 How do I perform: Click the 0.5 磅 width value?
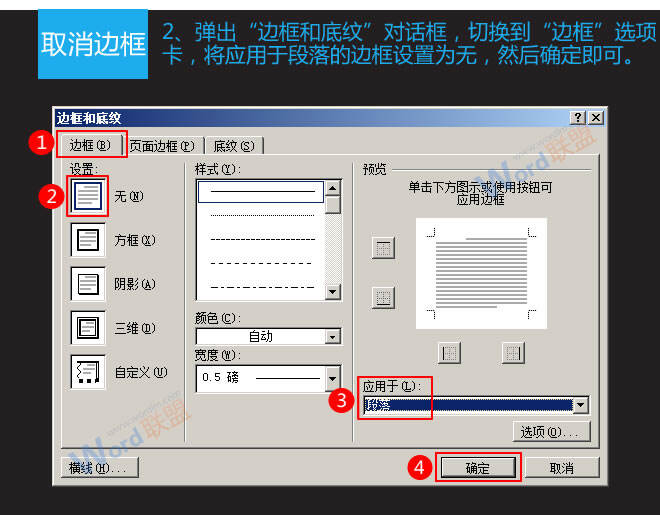tap(220, 377)
